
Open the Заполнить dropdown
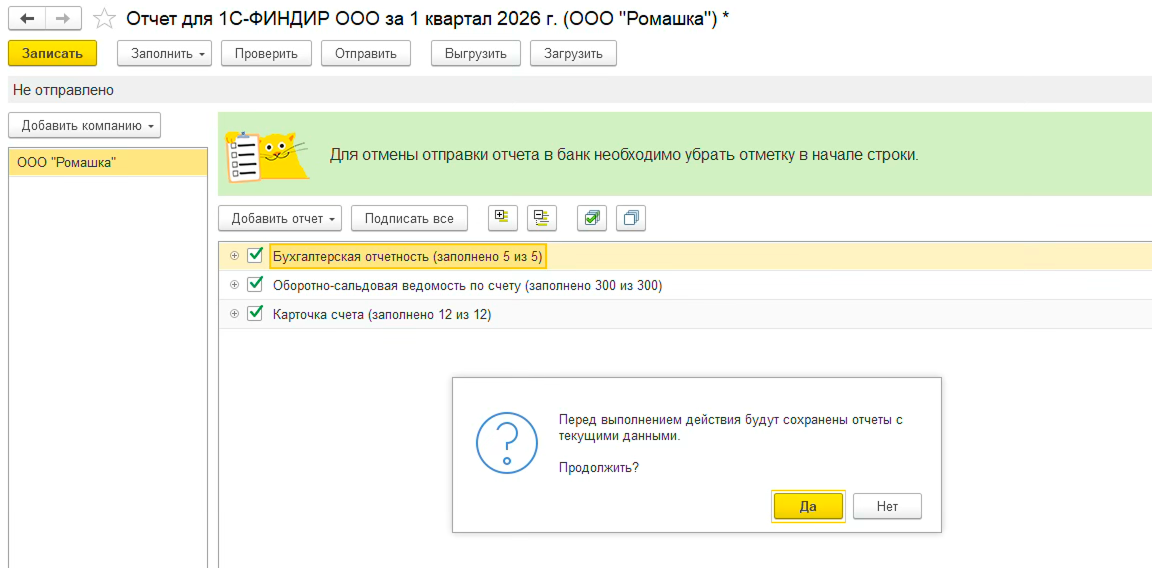pos(165,54)
